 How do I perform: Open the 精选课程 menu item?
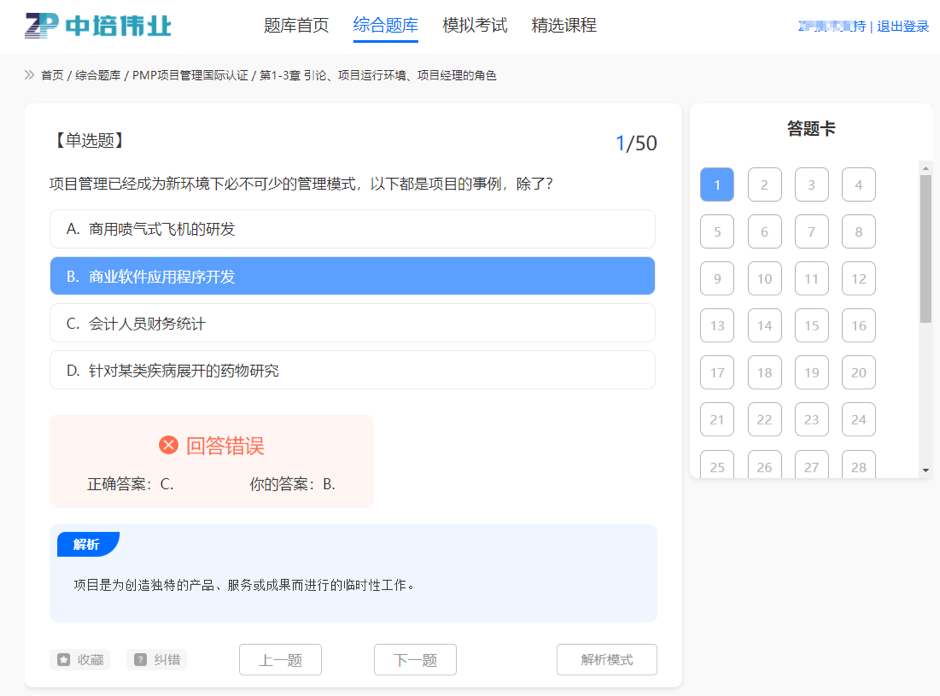(564, 26)
